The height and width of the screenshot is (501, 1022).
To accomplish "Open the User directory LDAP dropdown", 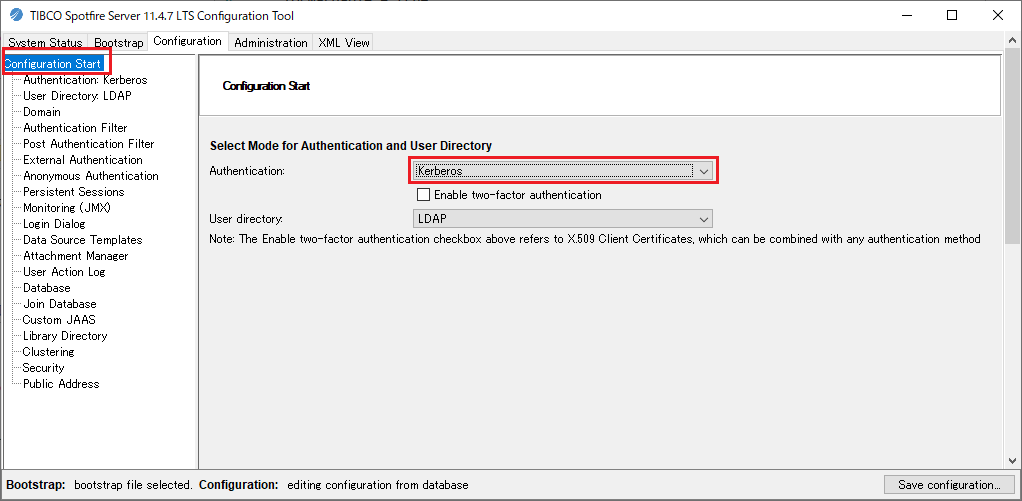I will [x=562, y=218].
